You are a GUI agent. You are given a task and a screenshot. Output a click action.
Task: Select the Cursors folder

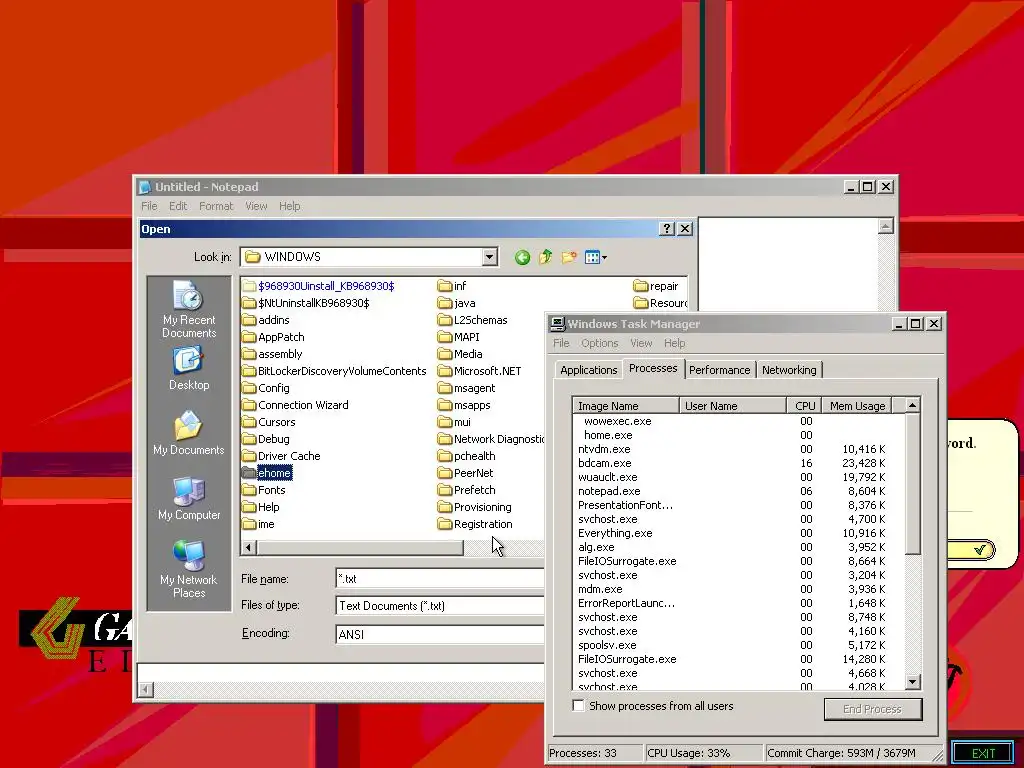[x=268, y=422]
